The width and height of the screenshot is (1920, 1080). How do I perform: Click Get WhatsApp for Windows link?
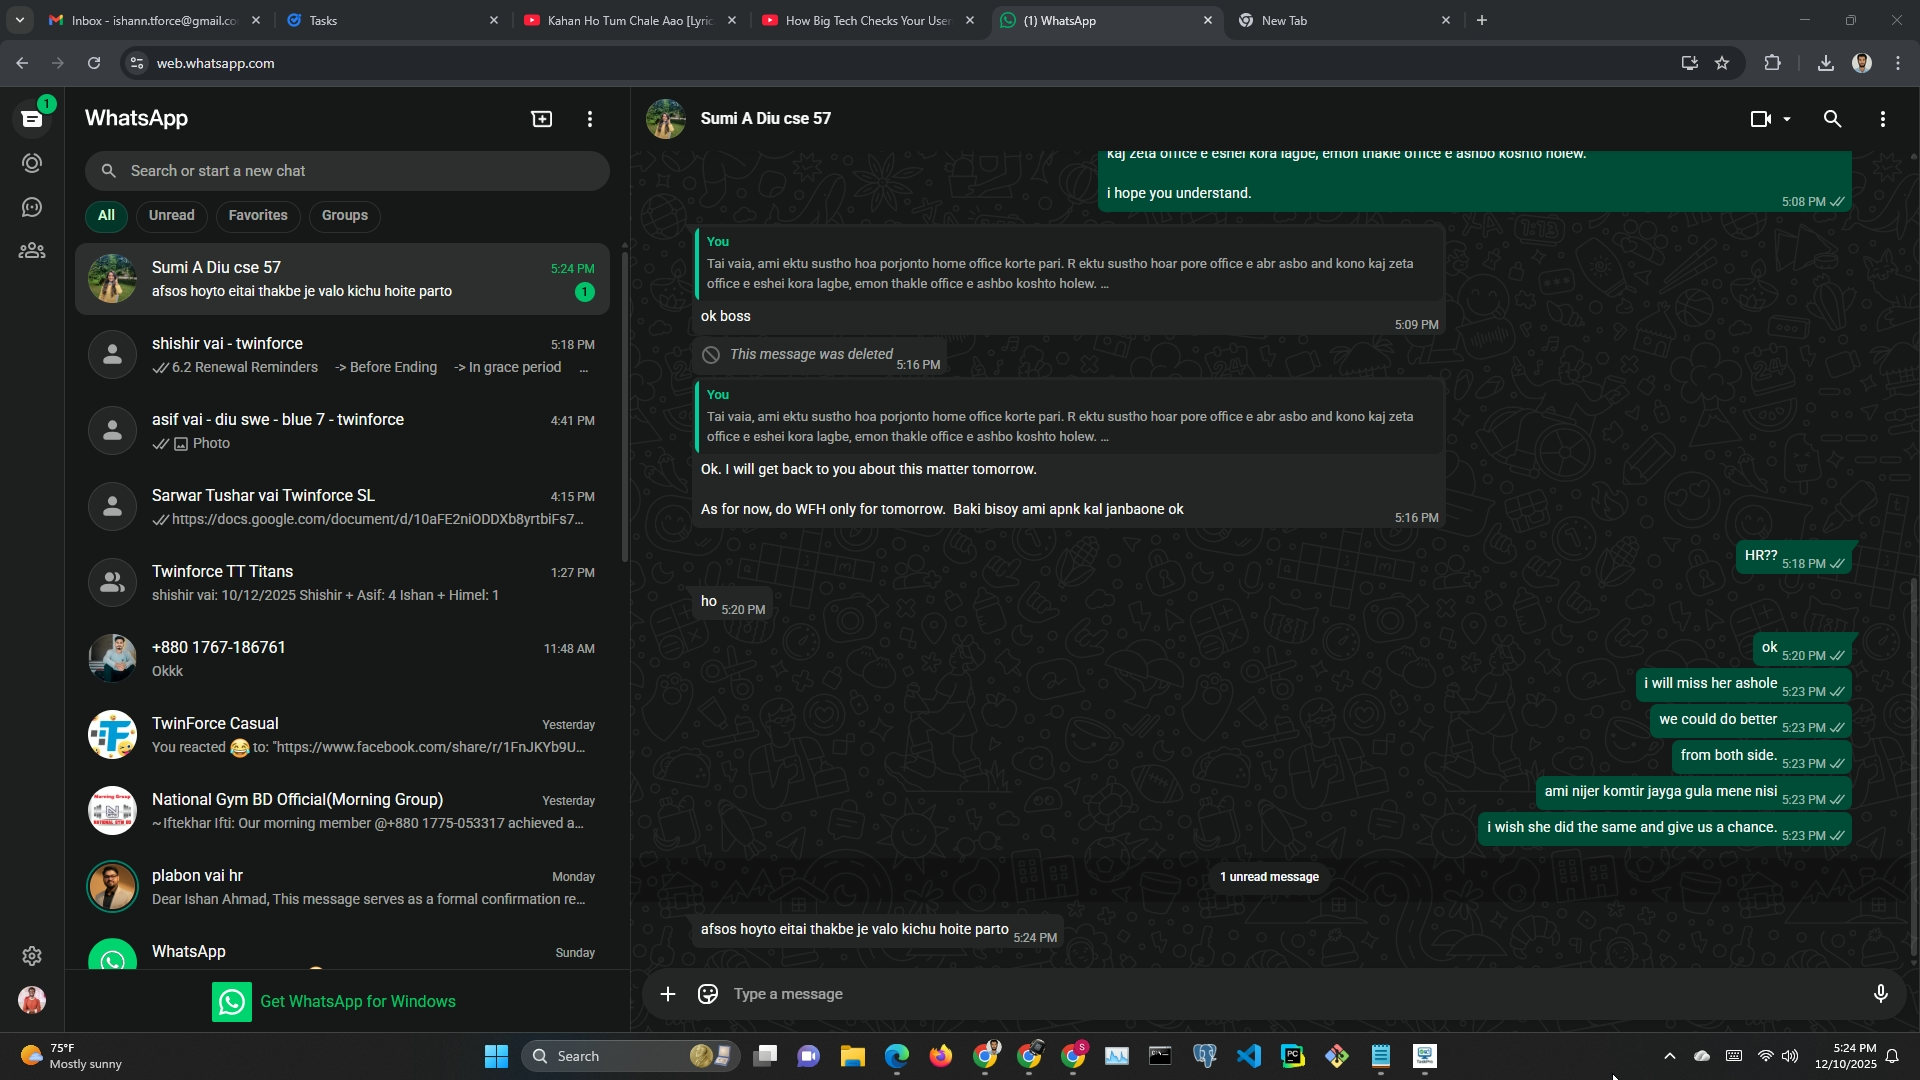point(357,1001)
